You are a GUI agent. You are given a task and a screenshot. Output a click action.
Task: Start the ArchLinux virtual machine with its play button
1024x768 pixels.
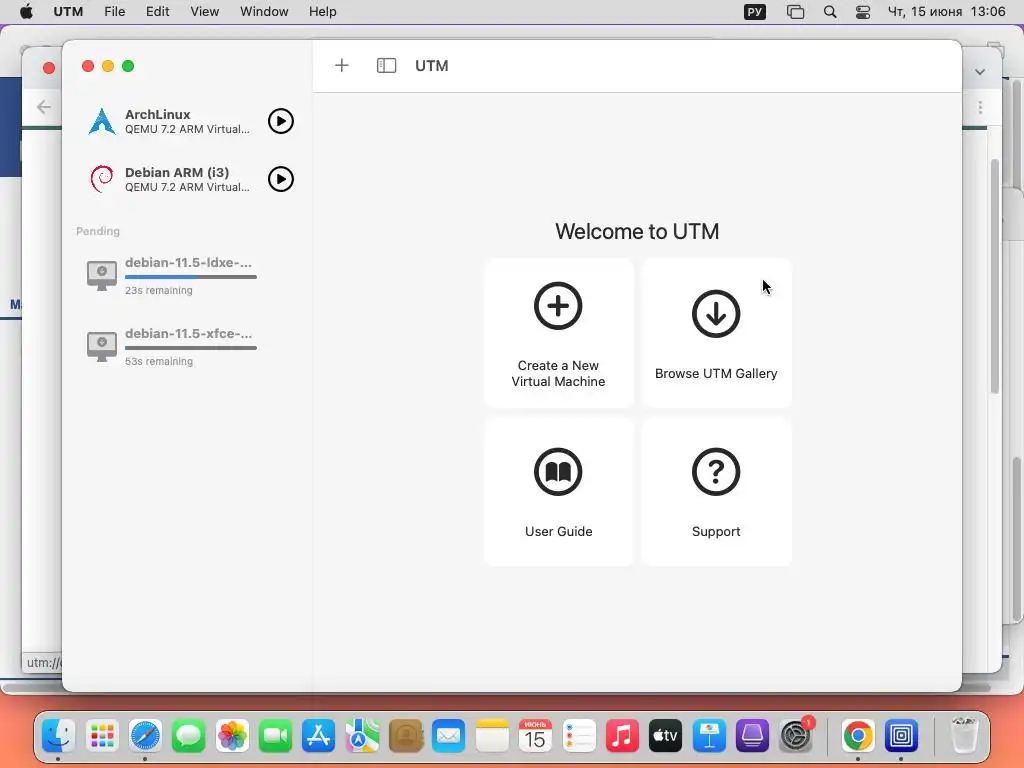pyautogui.click(x=281, y=121)
